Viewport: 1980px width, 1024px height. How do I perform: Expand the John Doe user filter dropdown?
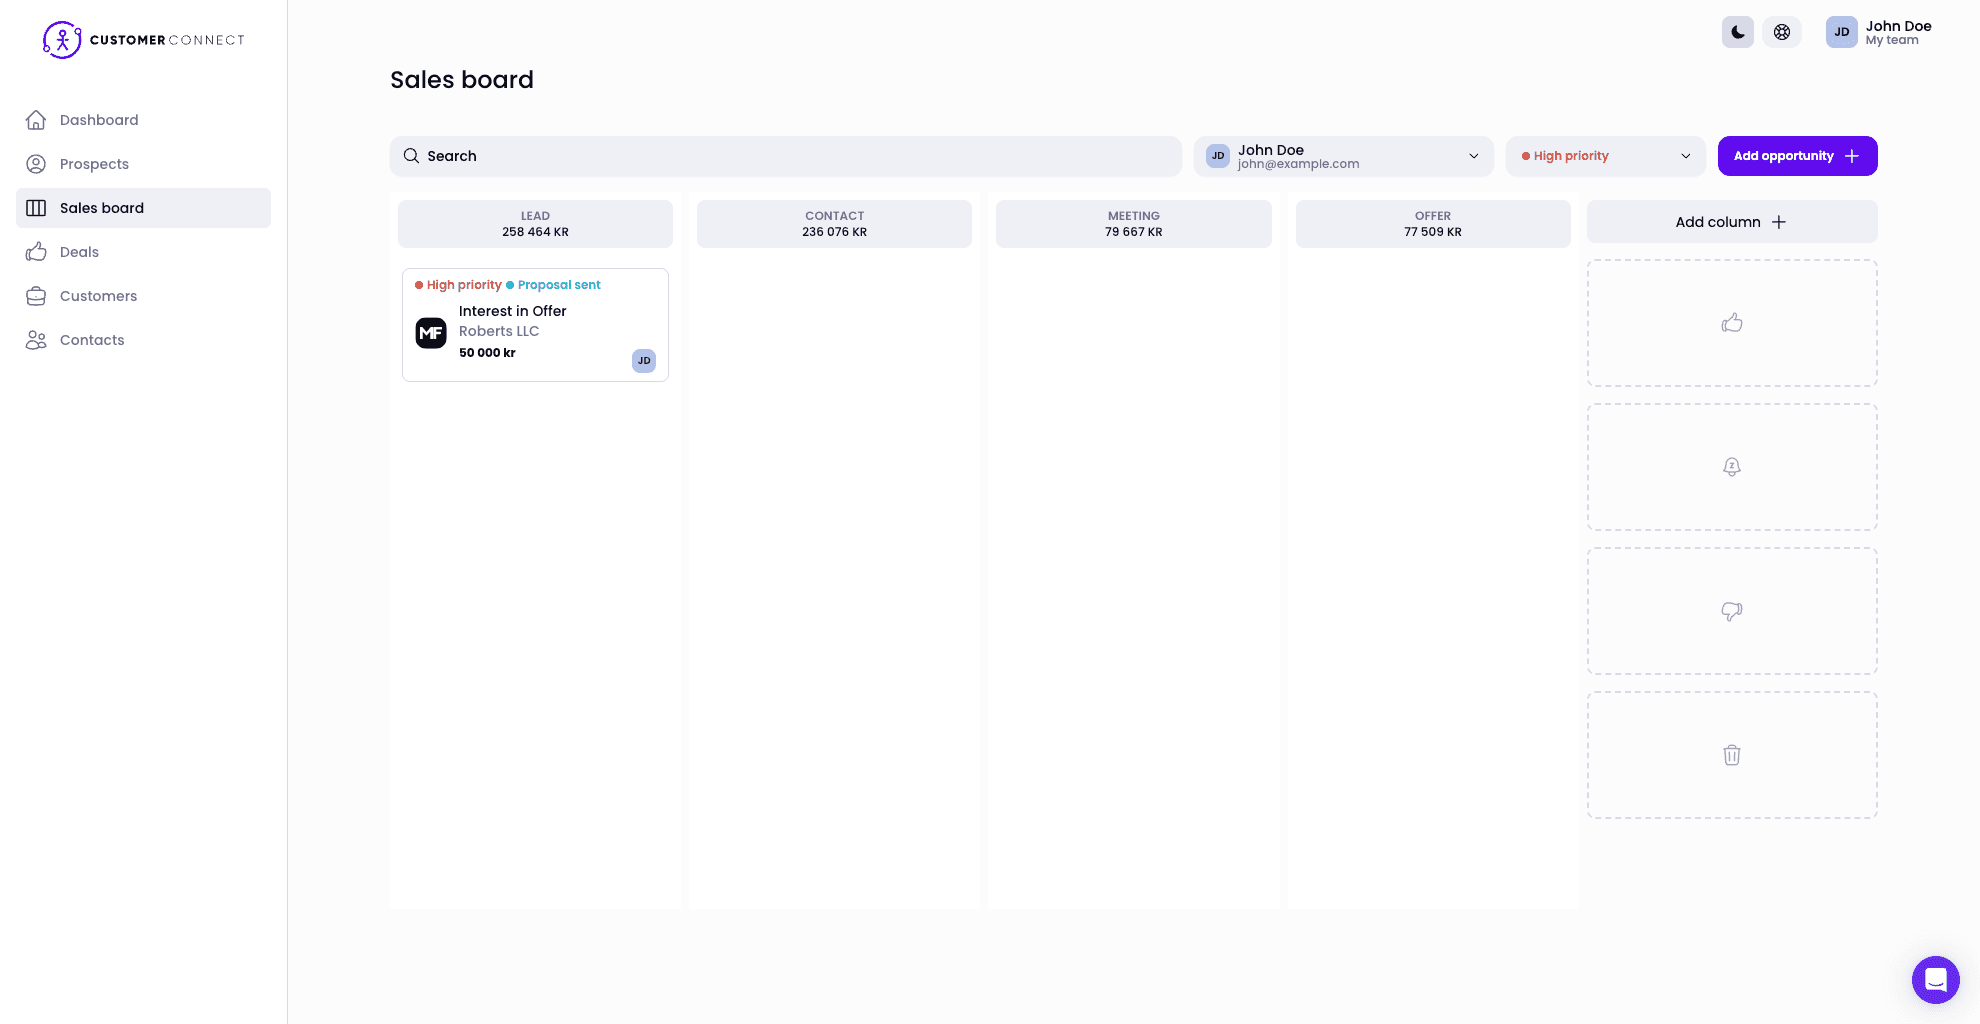point(1343,156)
